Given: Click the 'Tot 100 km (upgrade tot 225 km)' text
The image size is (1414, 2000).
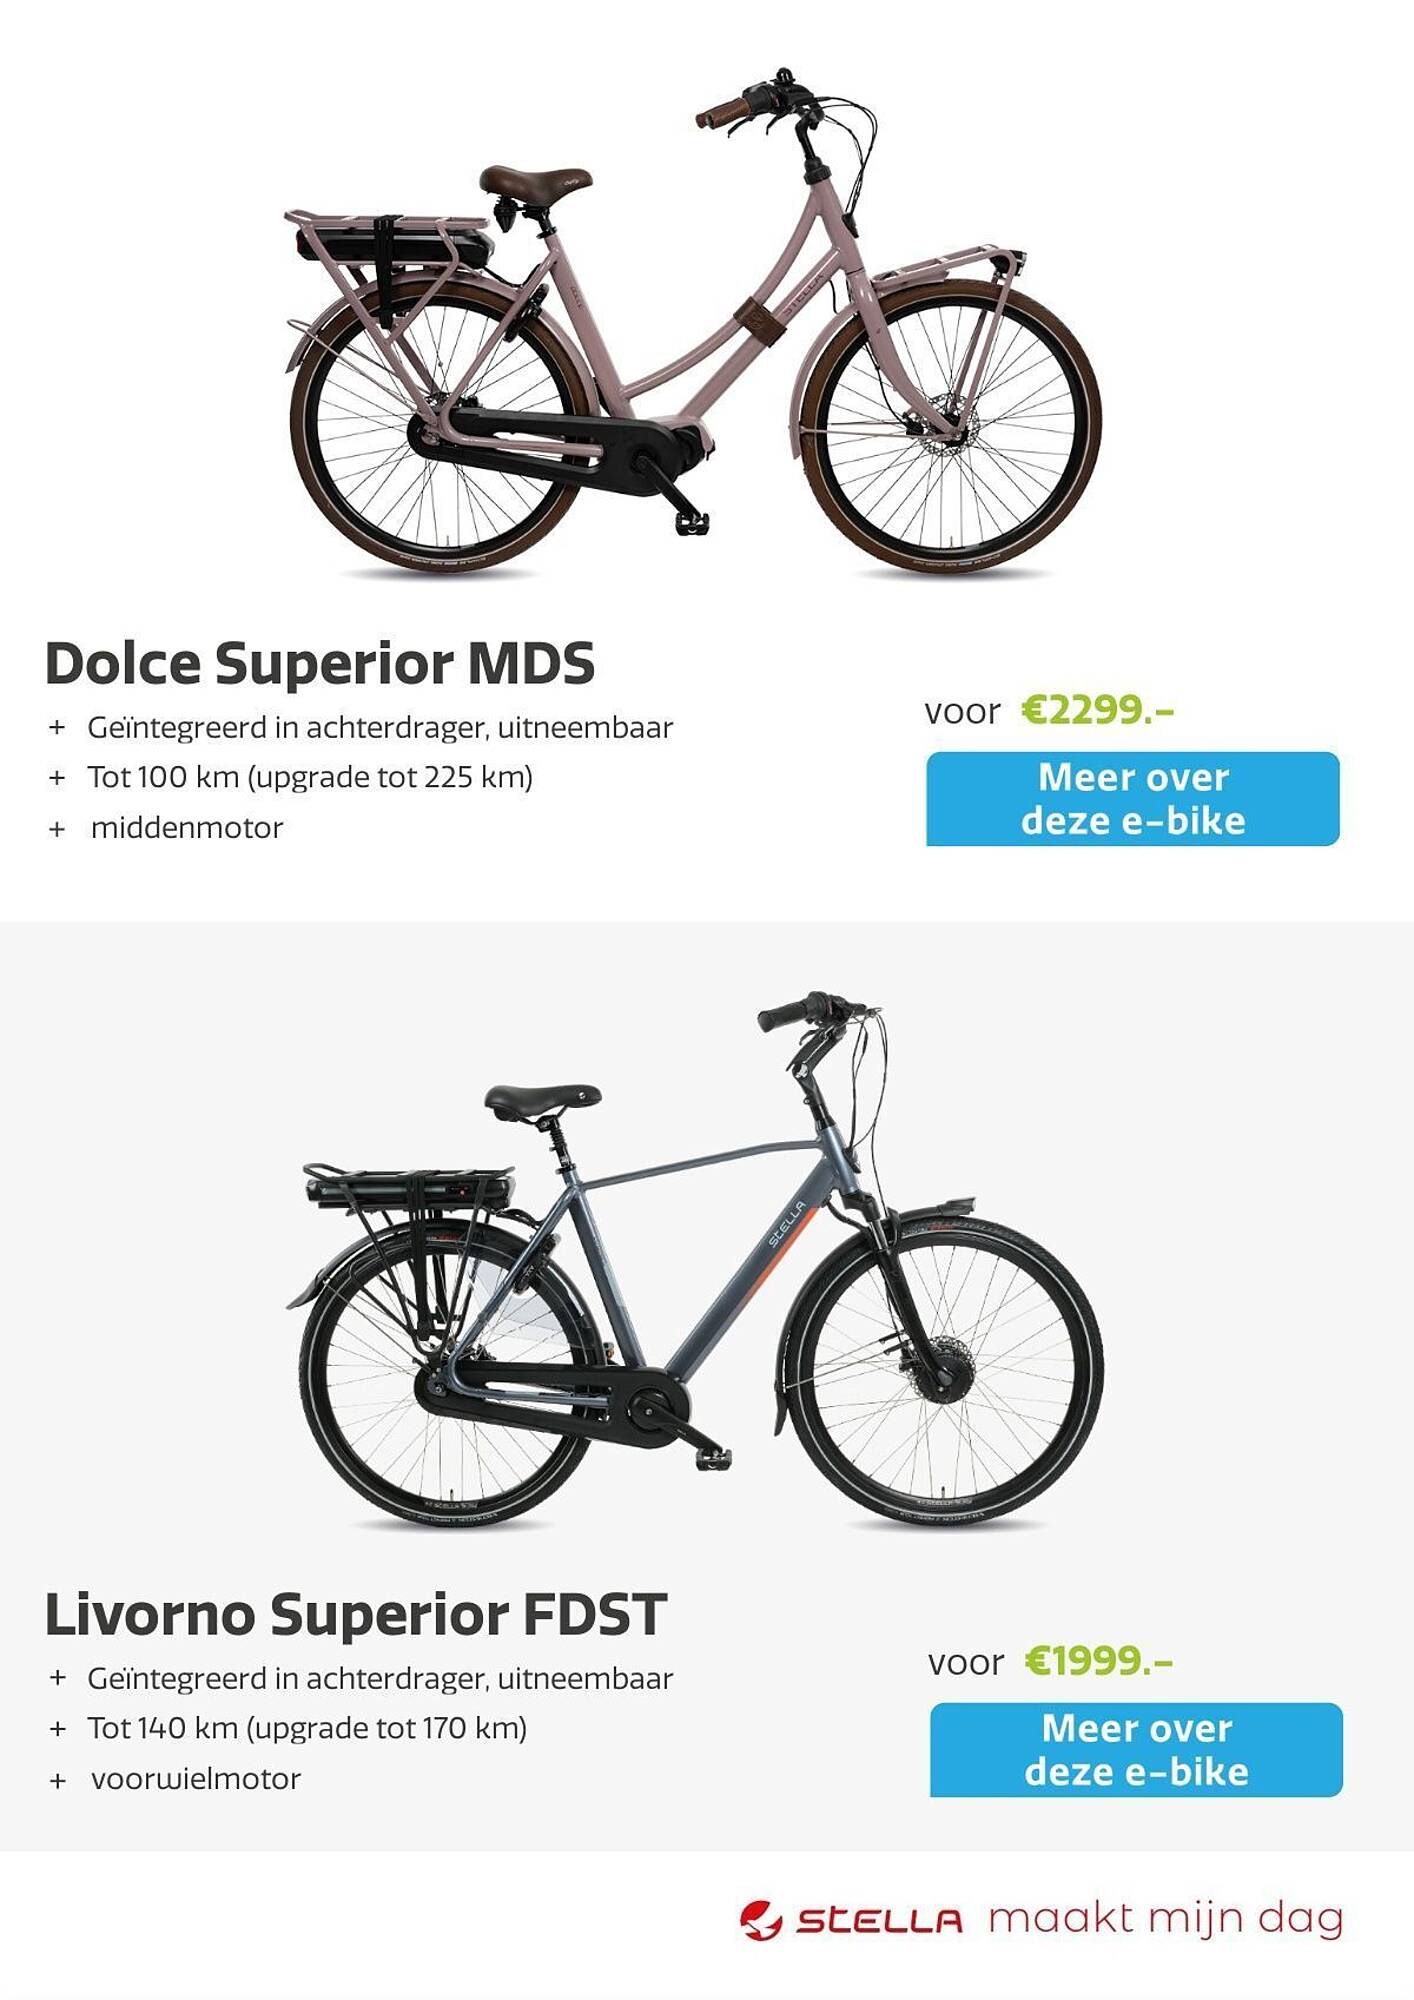Looking at the screenshot, I should 310,777.
